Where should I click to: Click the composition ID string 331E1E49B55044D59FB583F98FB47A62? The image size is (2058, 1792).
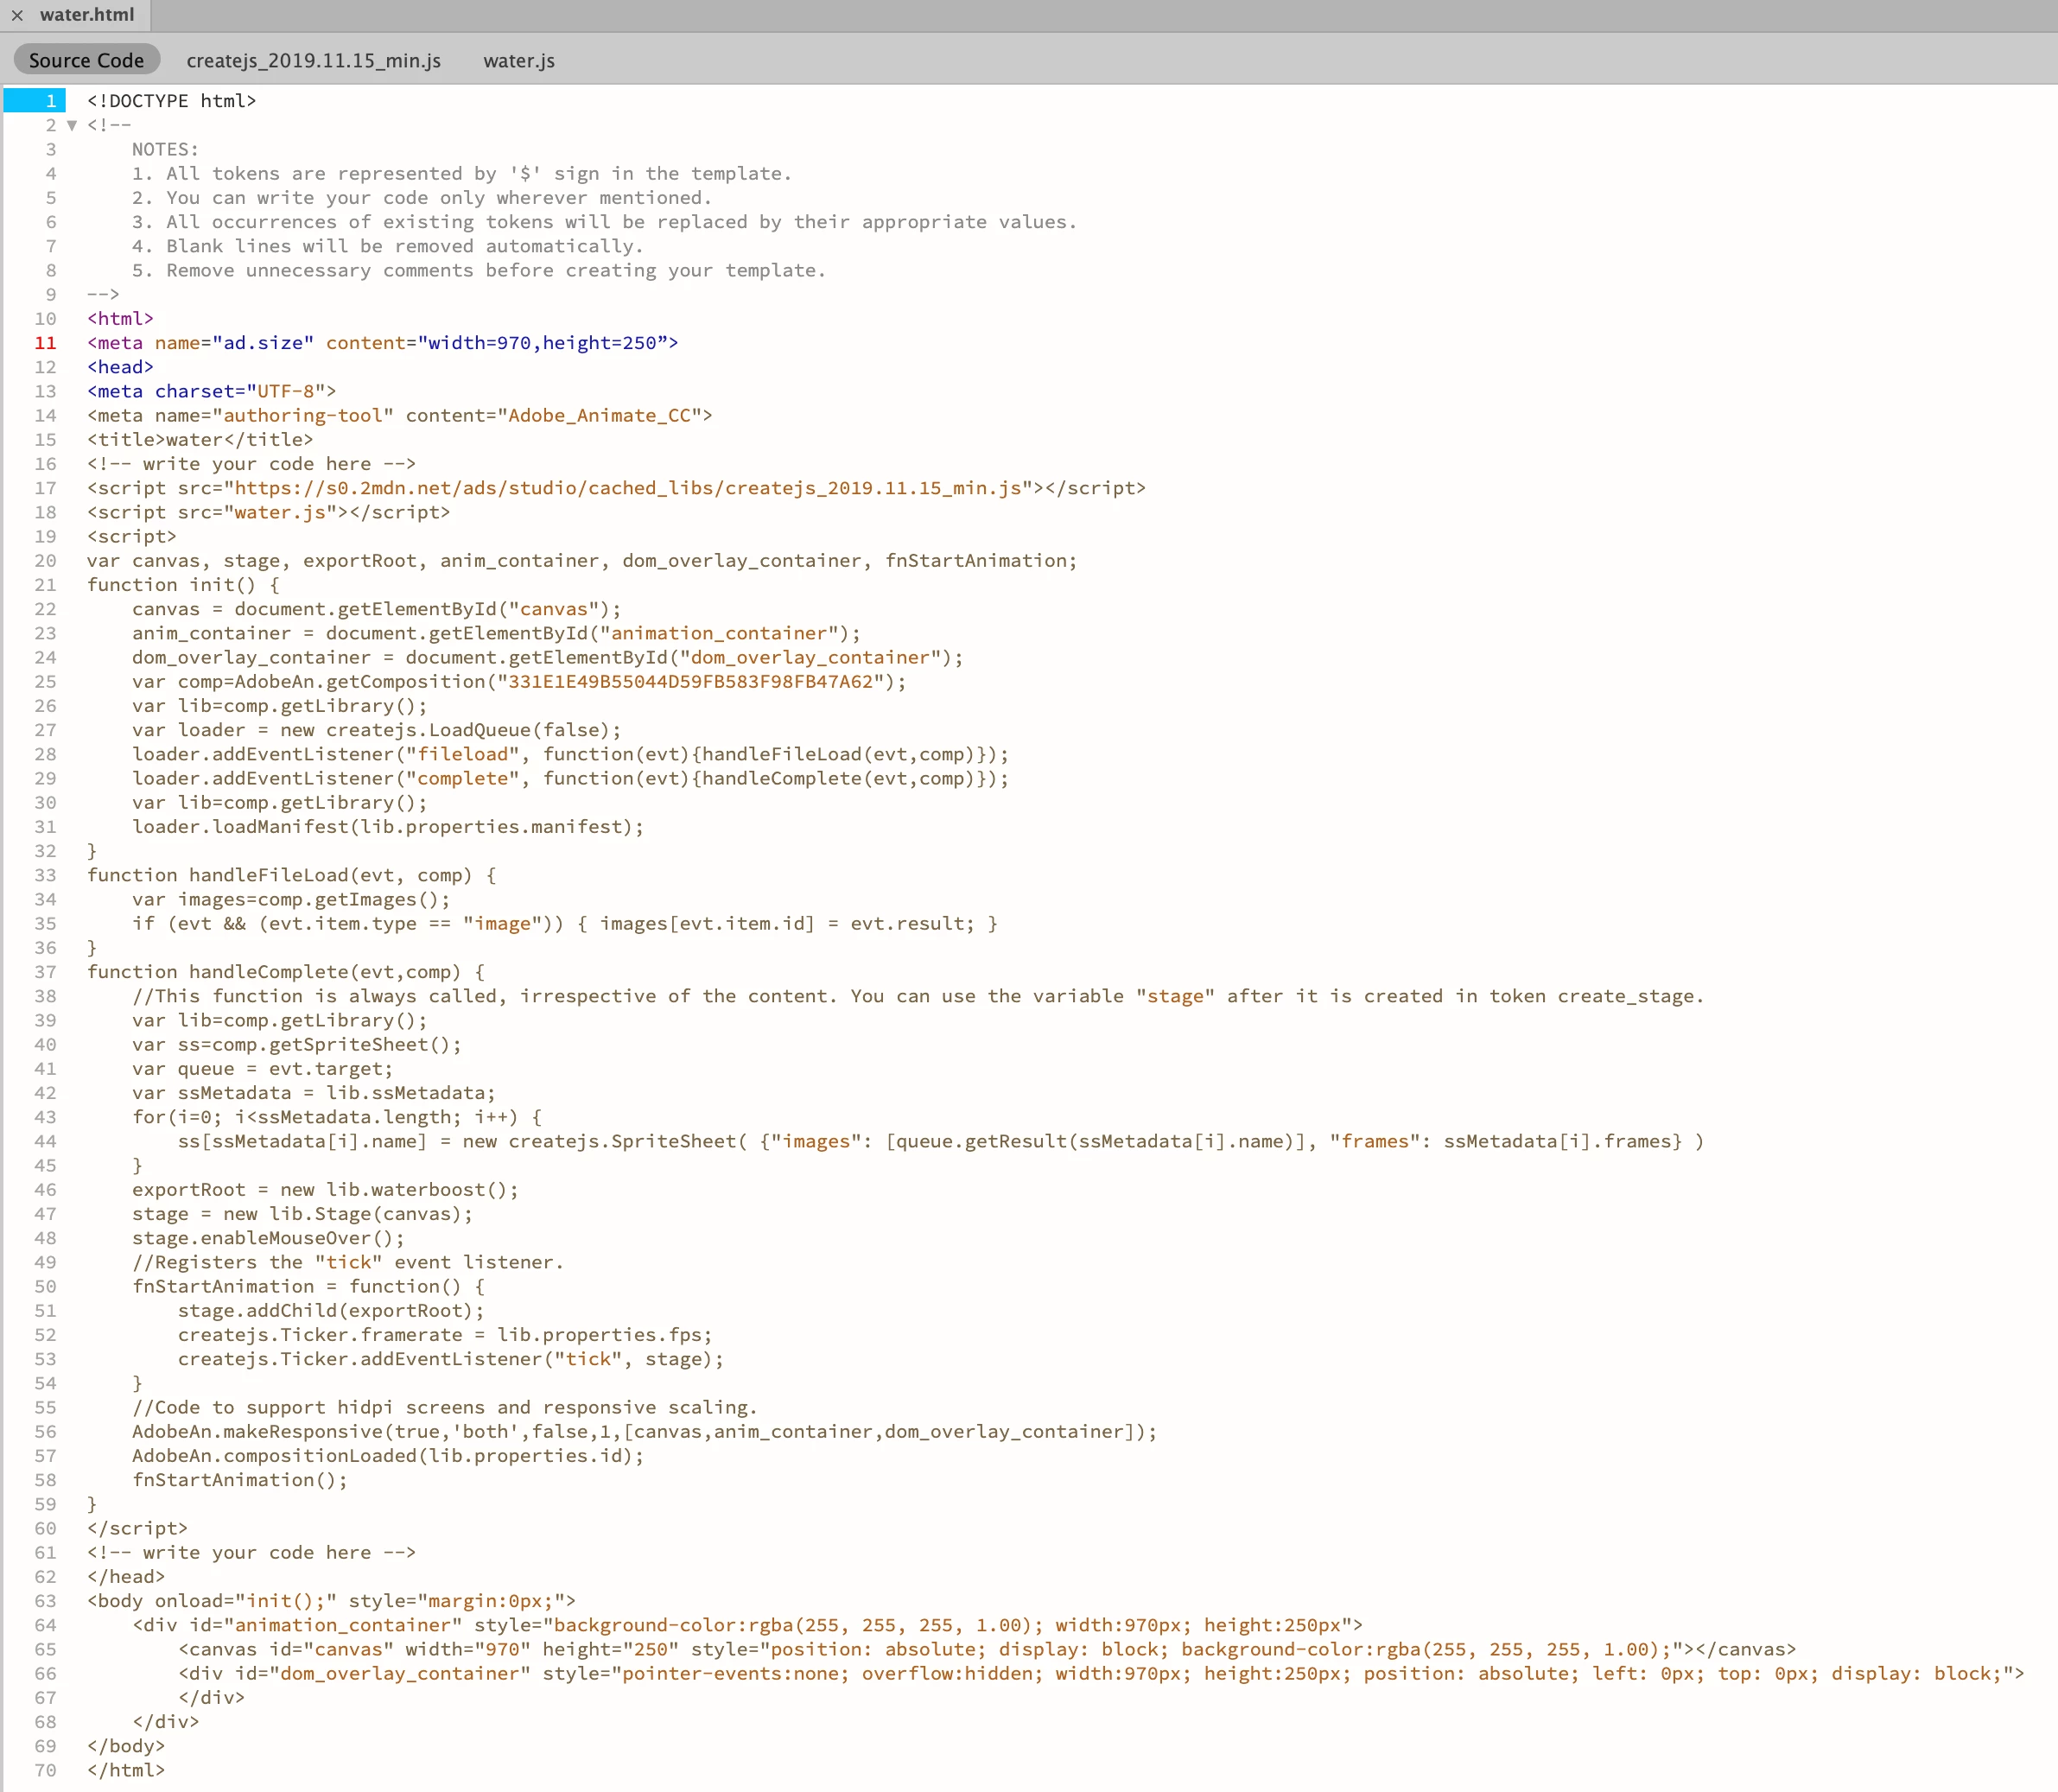tap(690, 682)
